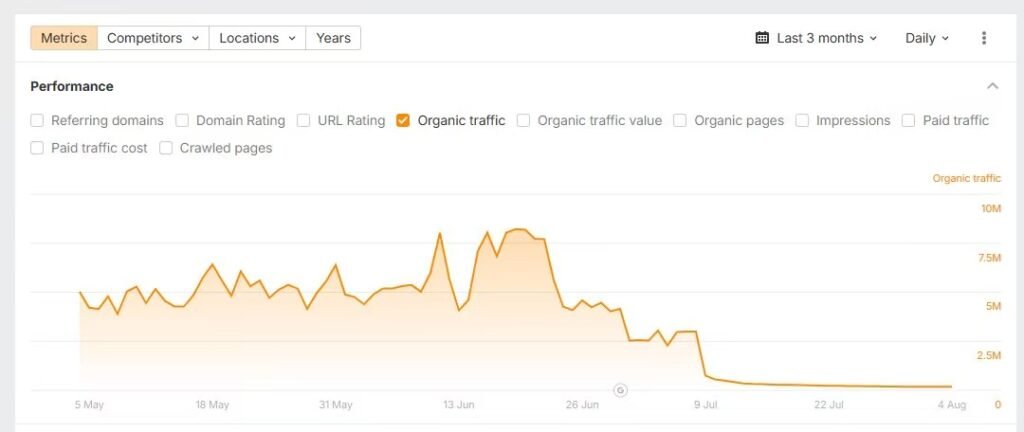Turn on the Impressions checkbox
The height and width of the screenshot is (432, 1024).
pos(802,121)
